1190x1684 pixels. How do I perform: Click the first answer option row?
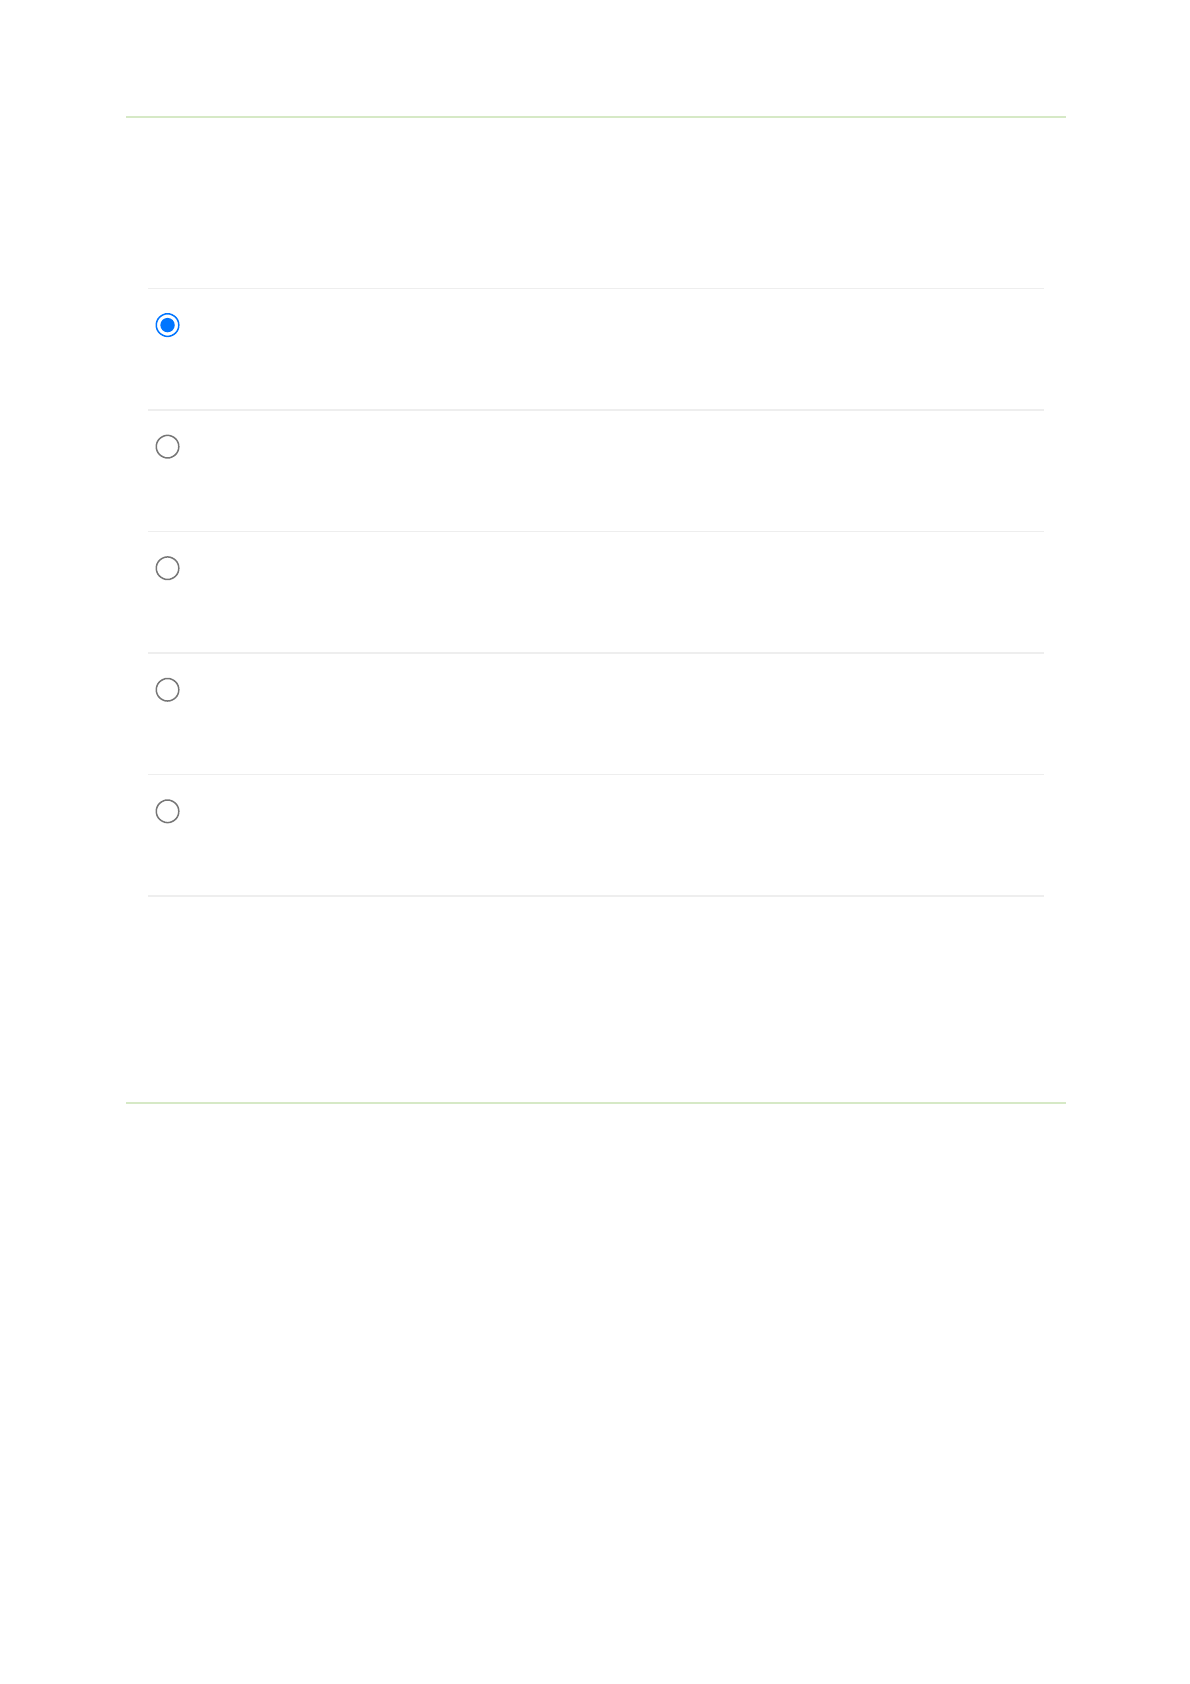pyautogui.click(x=595, y=349)
